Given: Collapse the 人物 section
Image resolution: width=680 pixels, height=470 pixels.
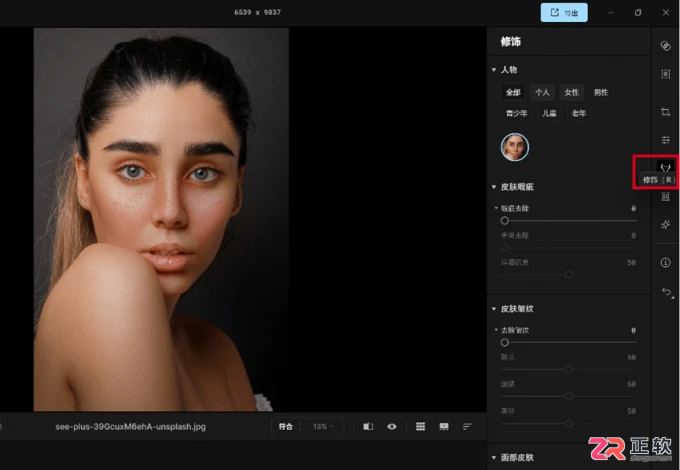Looking at the screenshot, I should [x=494, y=70].
